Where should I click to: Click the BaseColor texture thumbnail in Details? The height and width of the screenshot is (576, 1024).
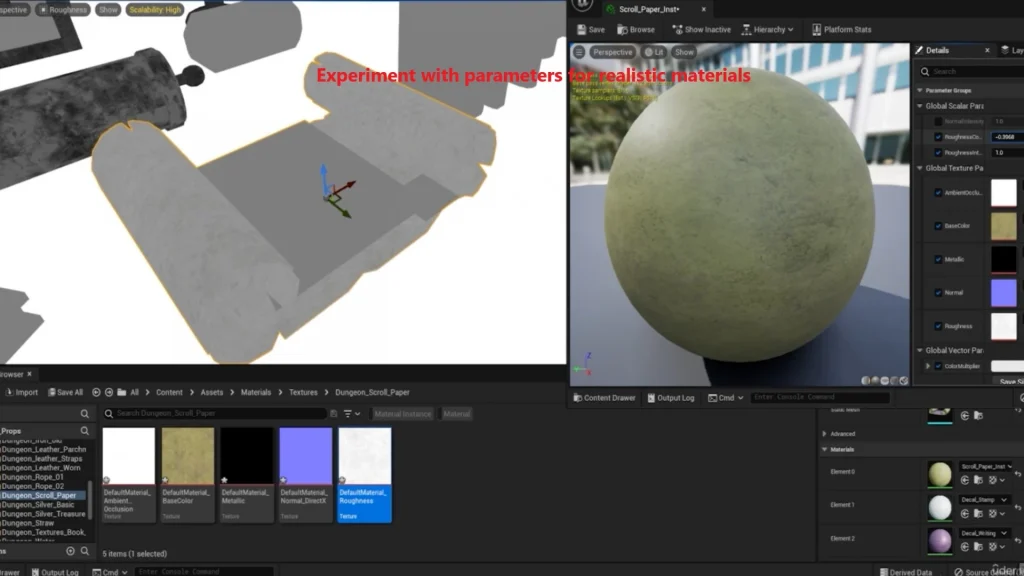tap(1004, 226)
